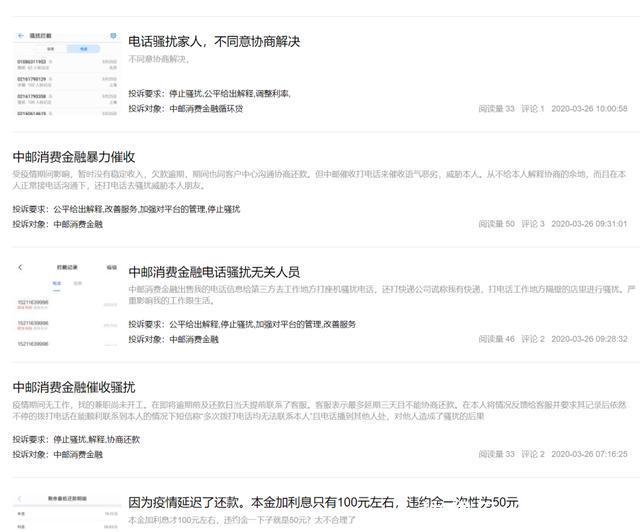Select complaint target 中邮消费金融循环贷
This screenshot has height=532, width=640.
click(x=206, y=109)
